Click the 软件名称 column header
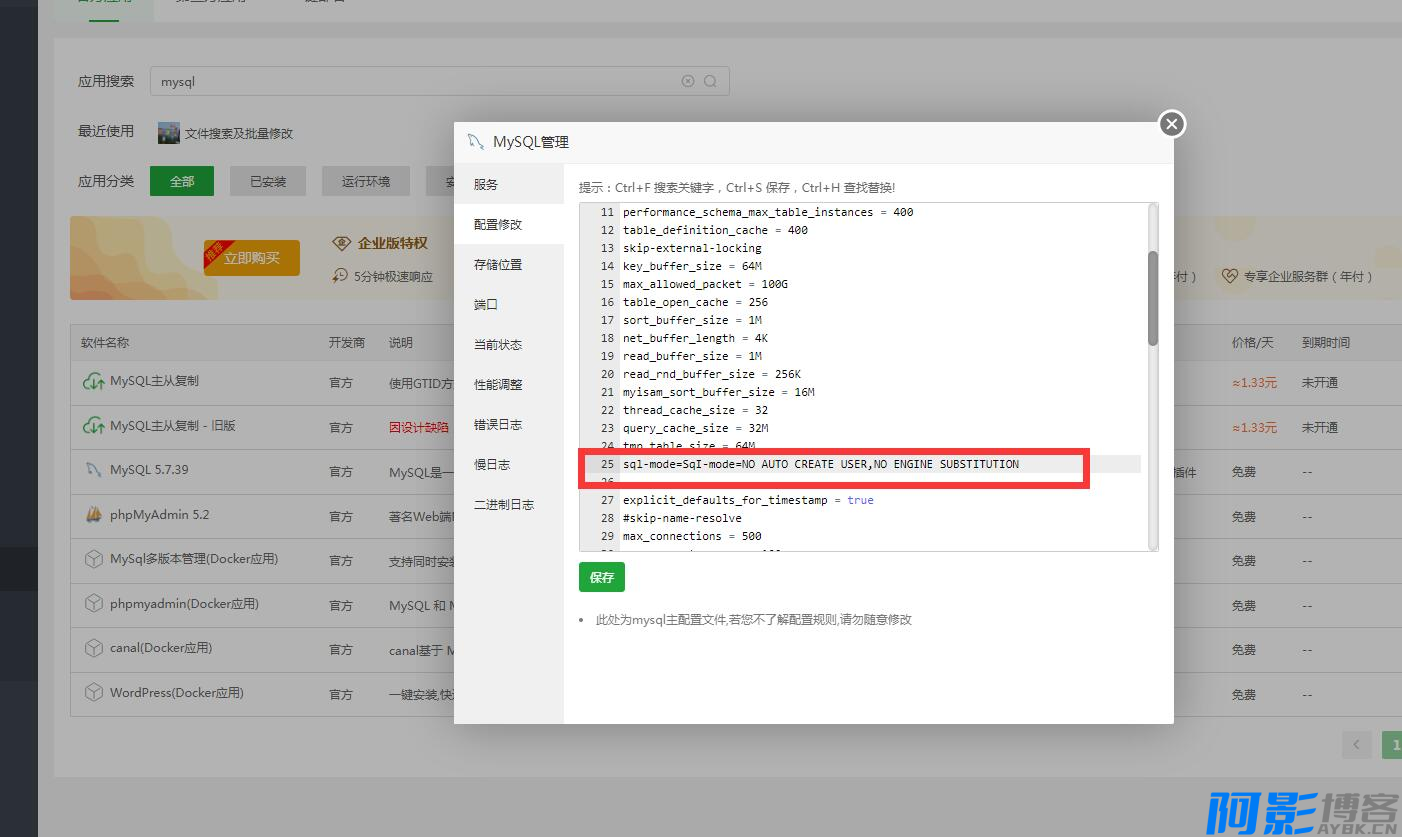Screen dimensions: 1402x837 [105, 342]
